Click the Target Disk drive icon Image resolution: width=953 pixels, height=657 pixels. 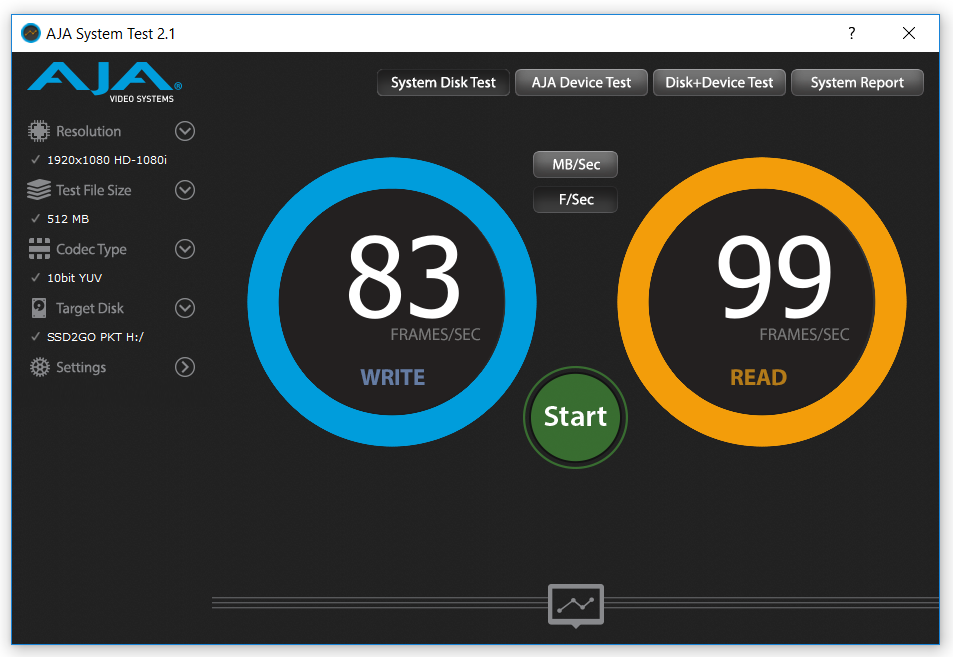(x=39, y=308)
